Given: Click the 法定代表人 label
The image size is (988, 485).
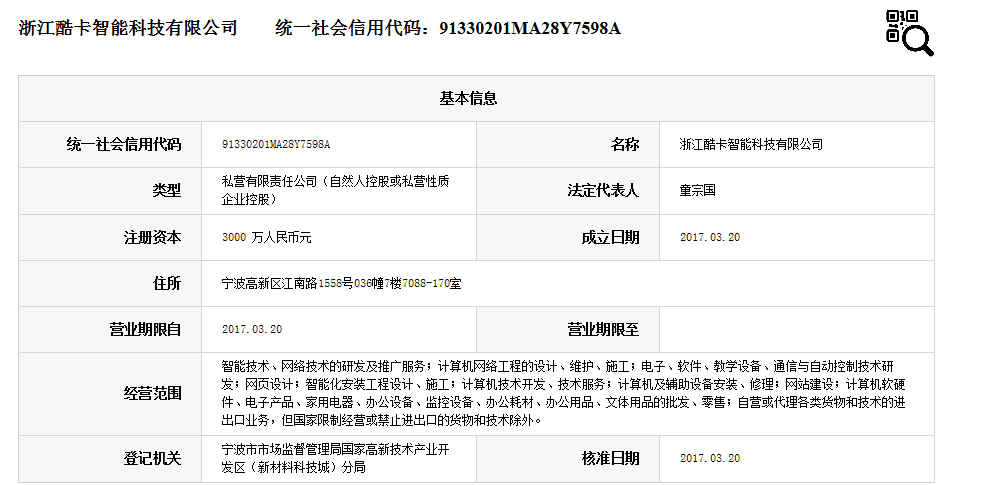Looking at the screenshot, I should (603, 191).
